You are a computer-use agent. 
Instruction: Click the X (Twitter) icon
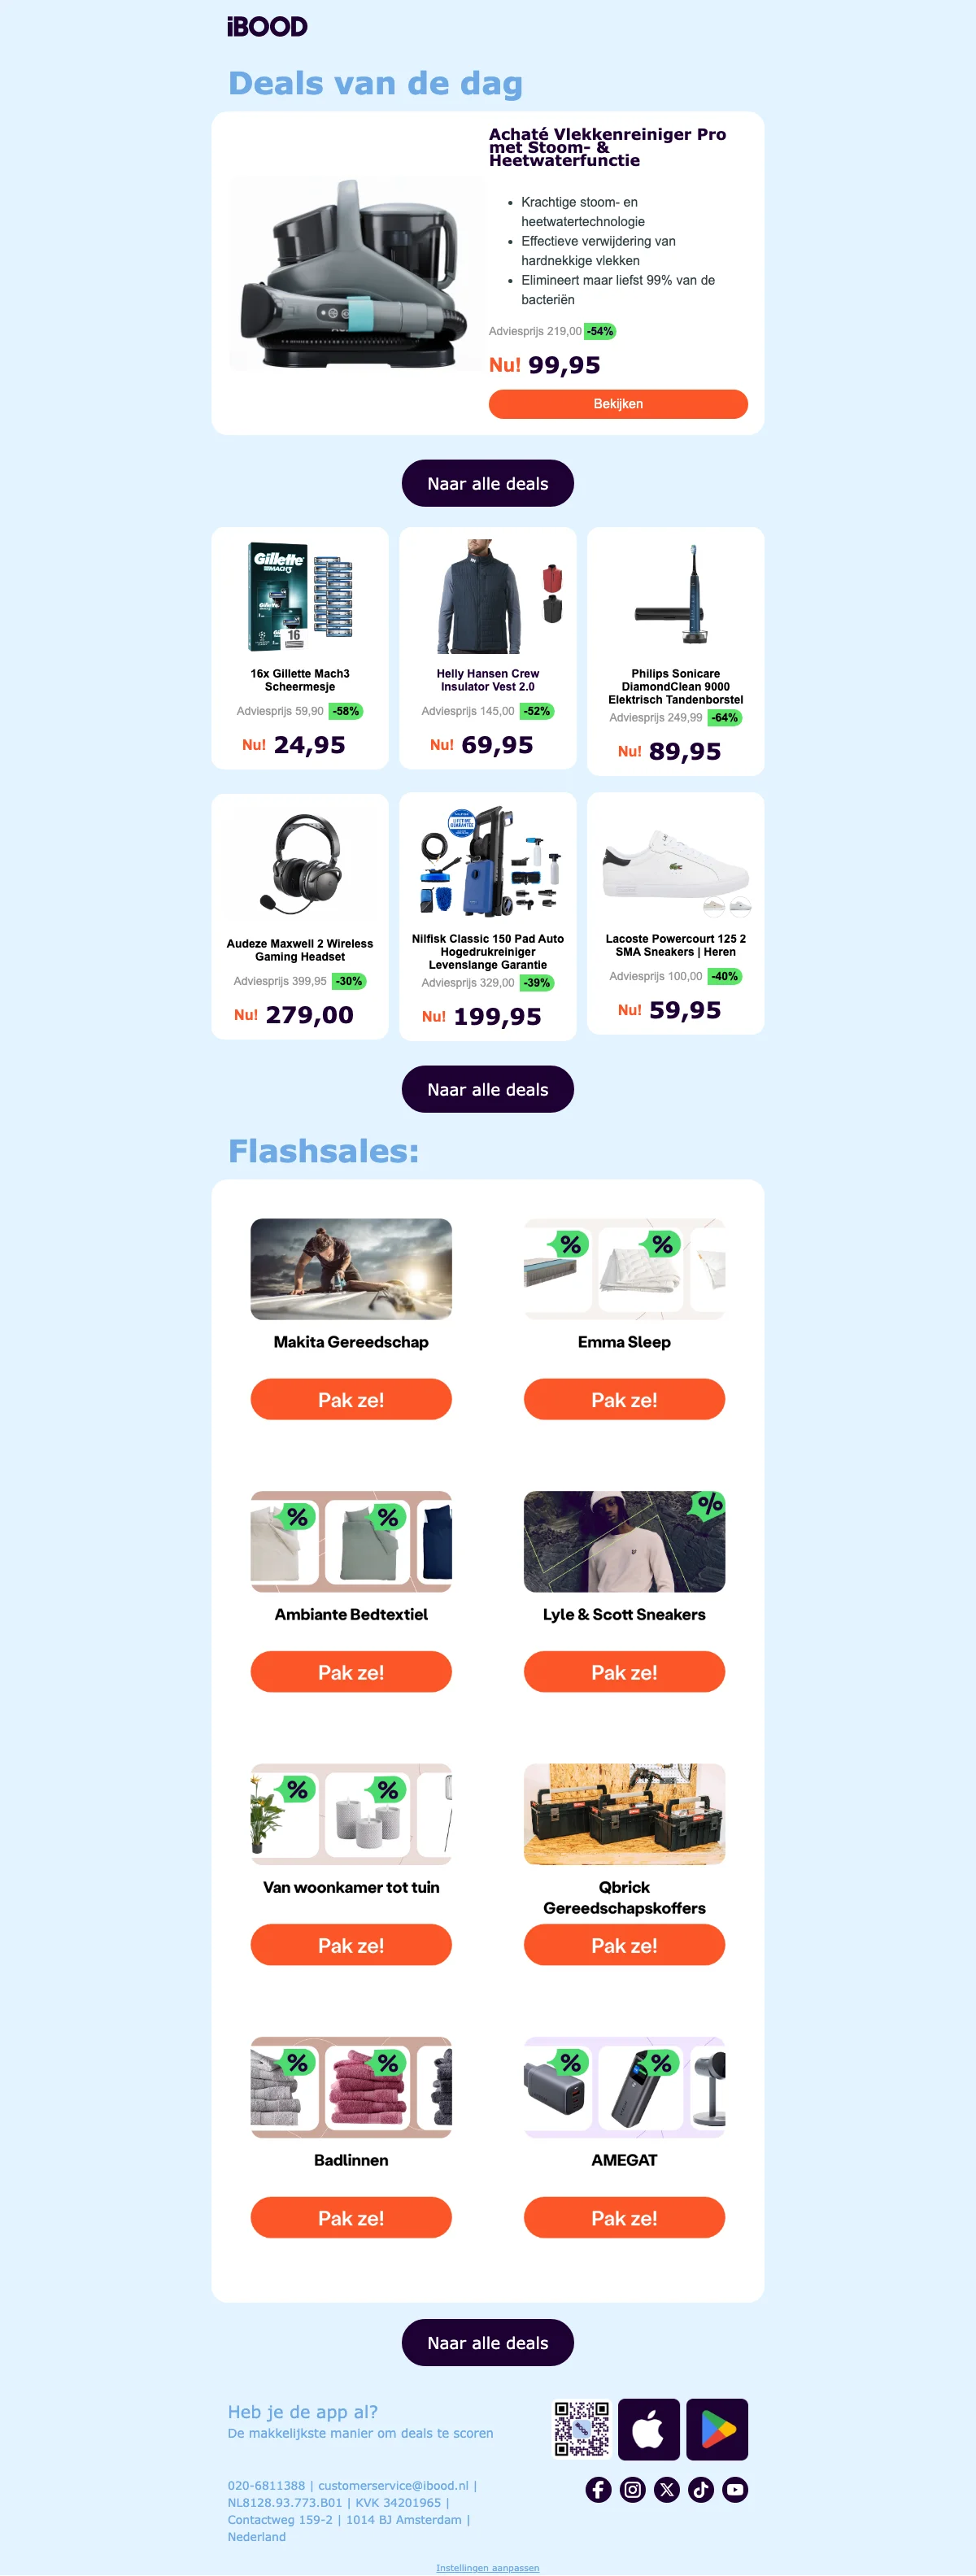(667, 2489)
